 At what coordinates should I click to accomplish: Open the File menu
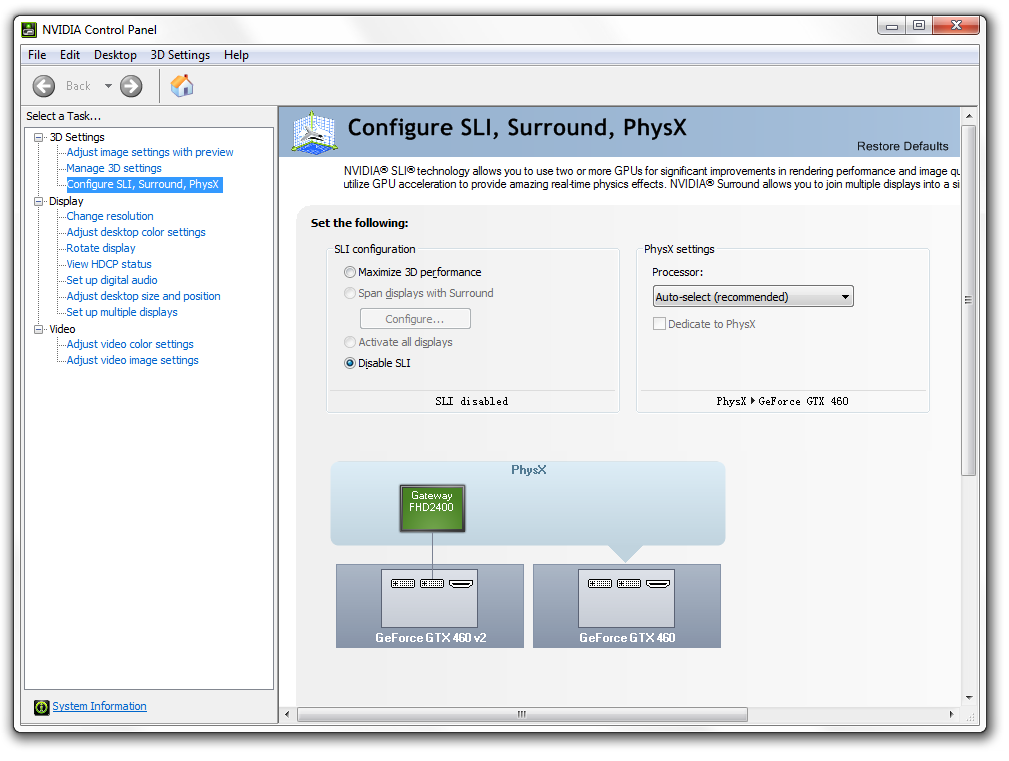click(37, 55)
